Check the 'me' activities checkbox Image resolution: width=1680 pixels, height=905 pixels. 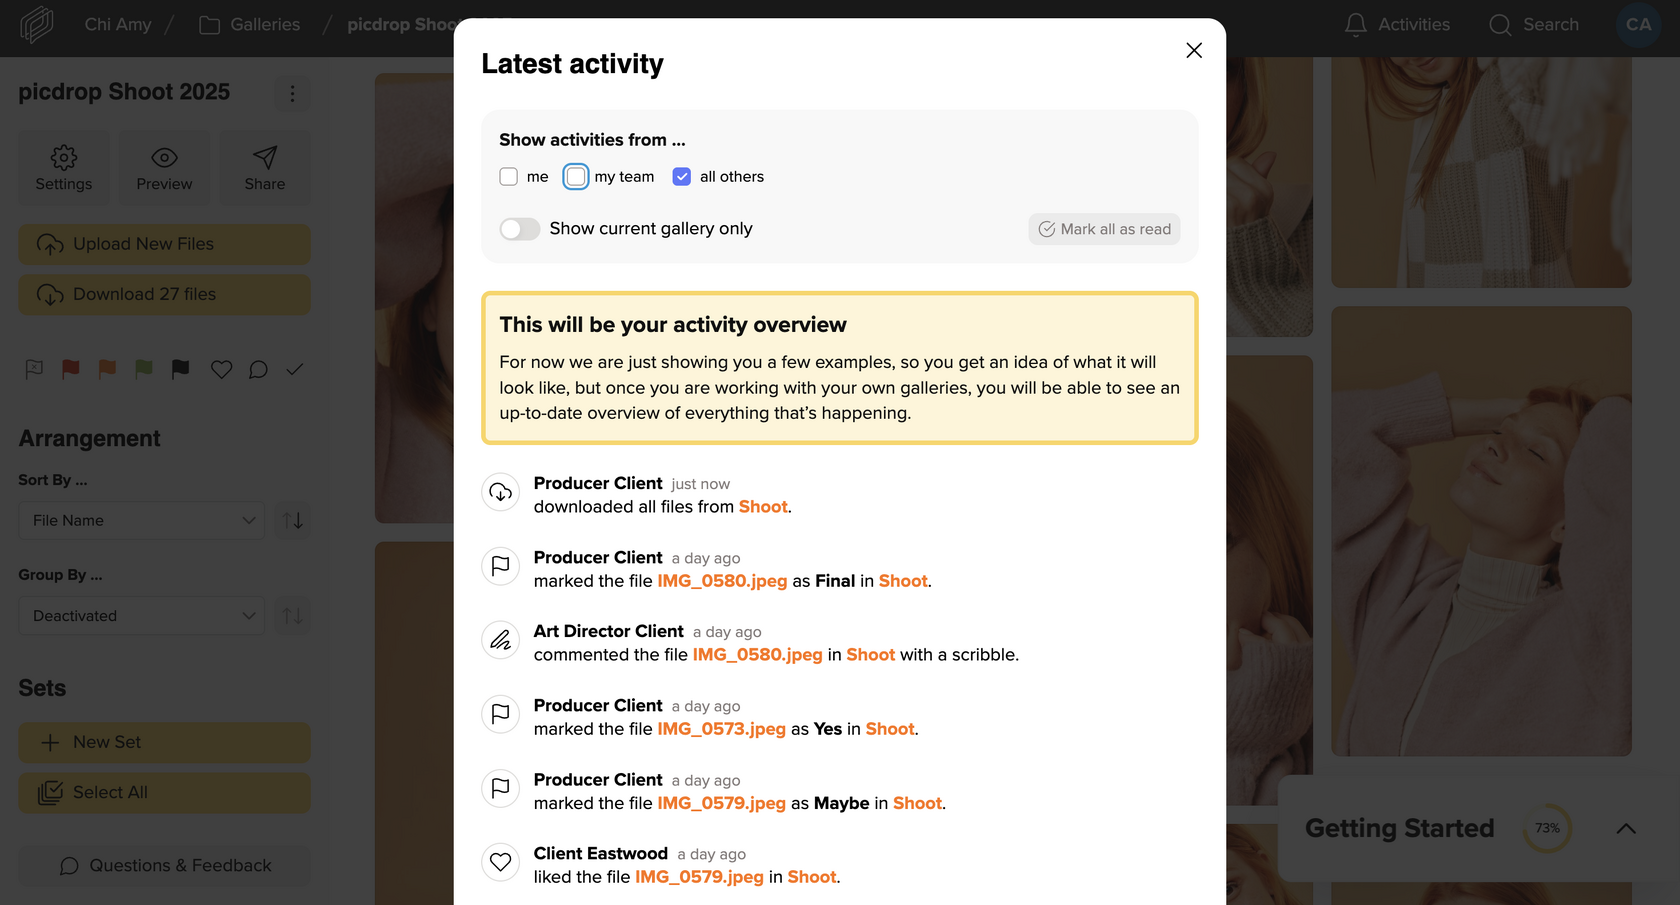[508, 177]
